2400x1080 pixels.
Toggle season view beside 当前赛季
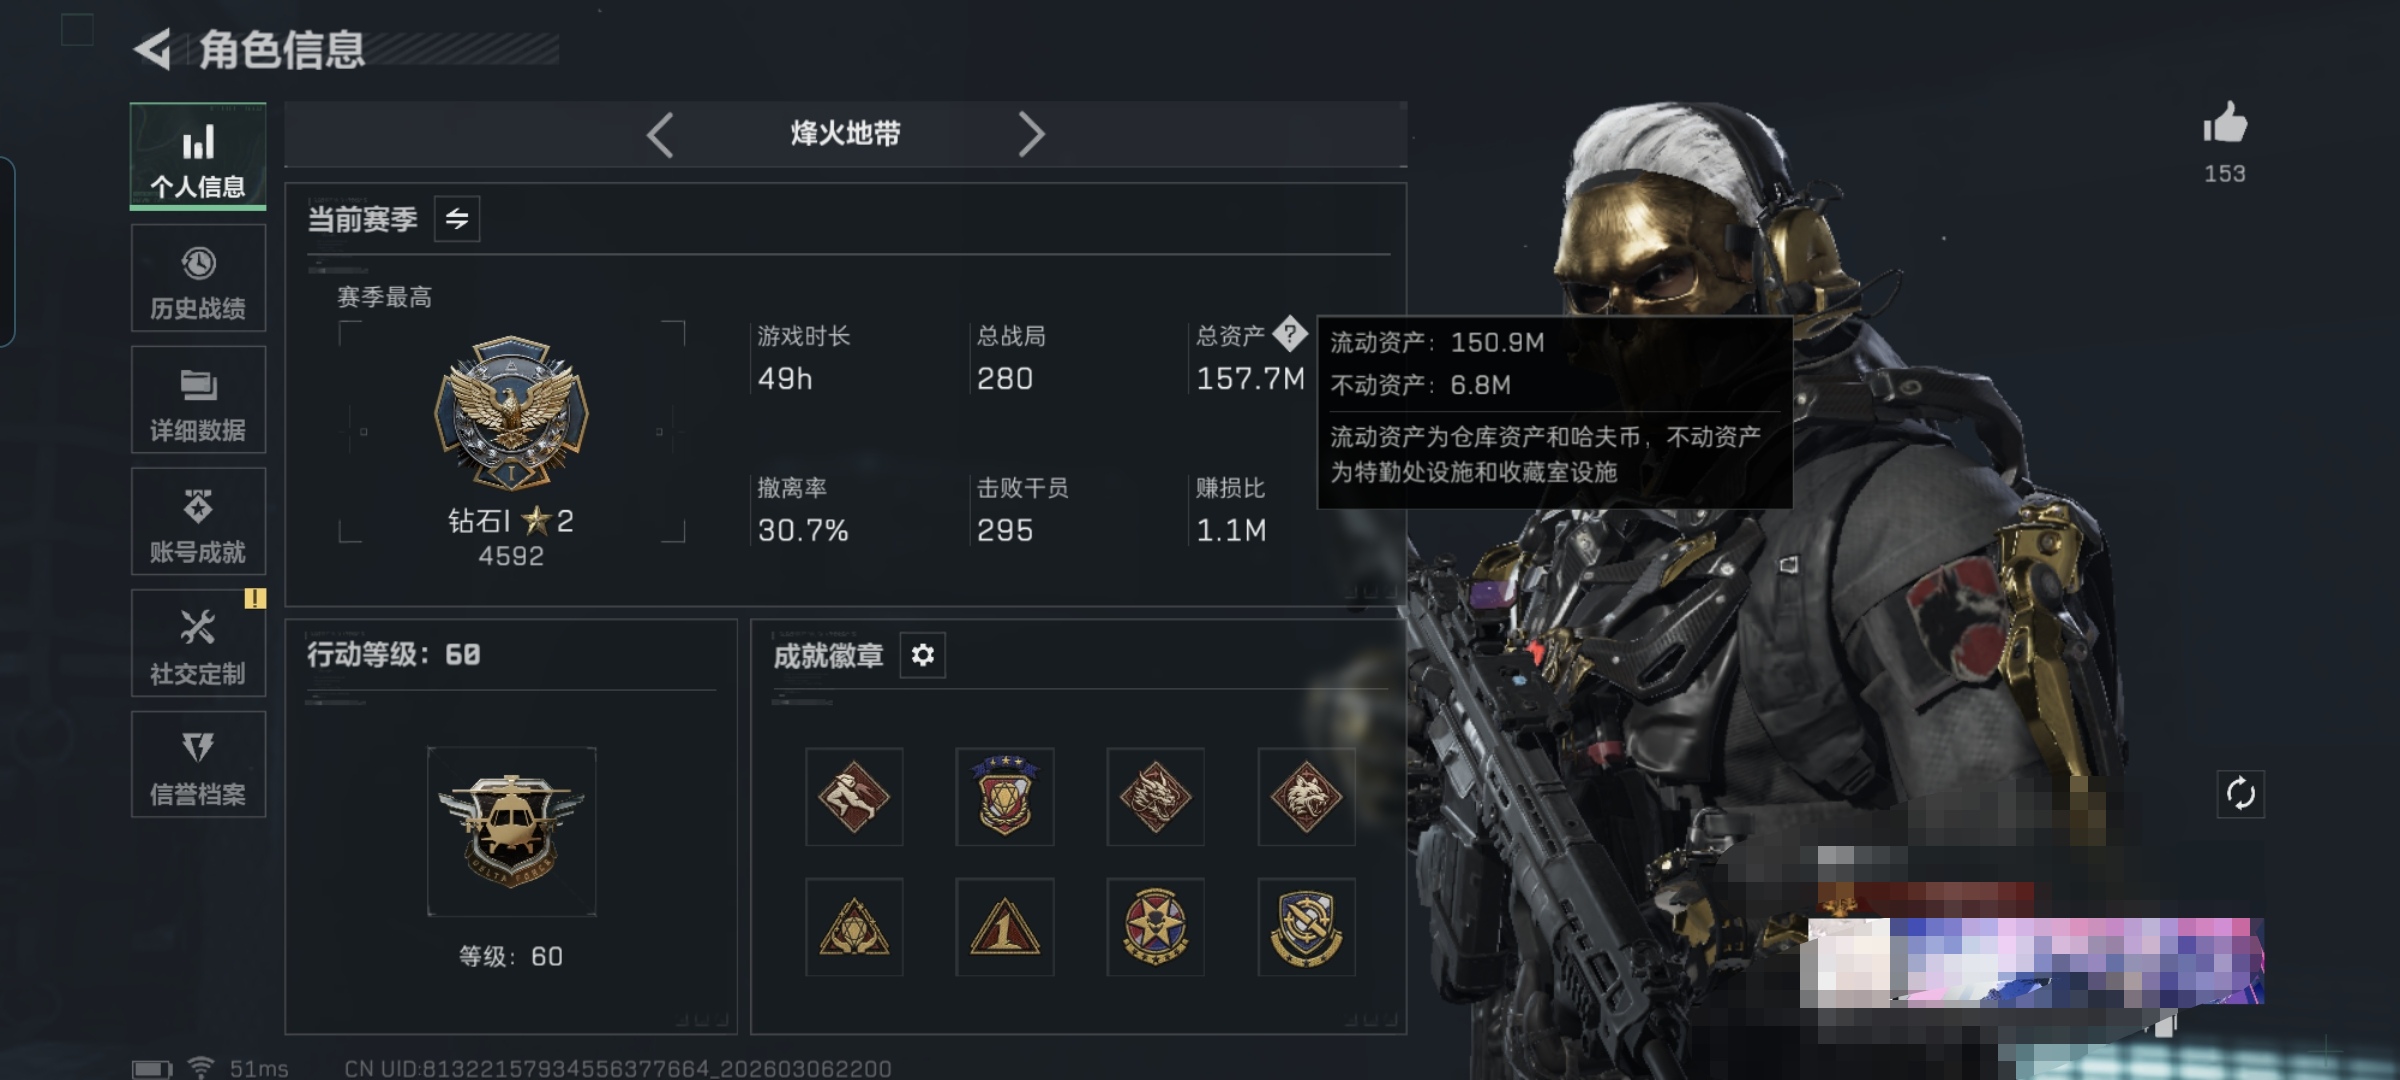point(457,219)
